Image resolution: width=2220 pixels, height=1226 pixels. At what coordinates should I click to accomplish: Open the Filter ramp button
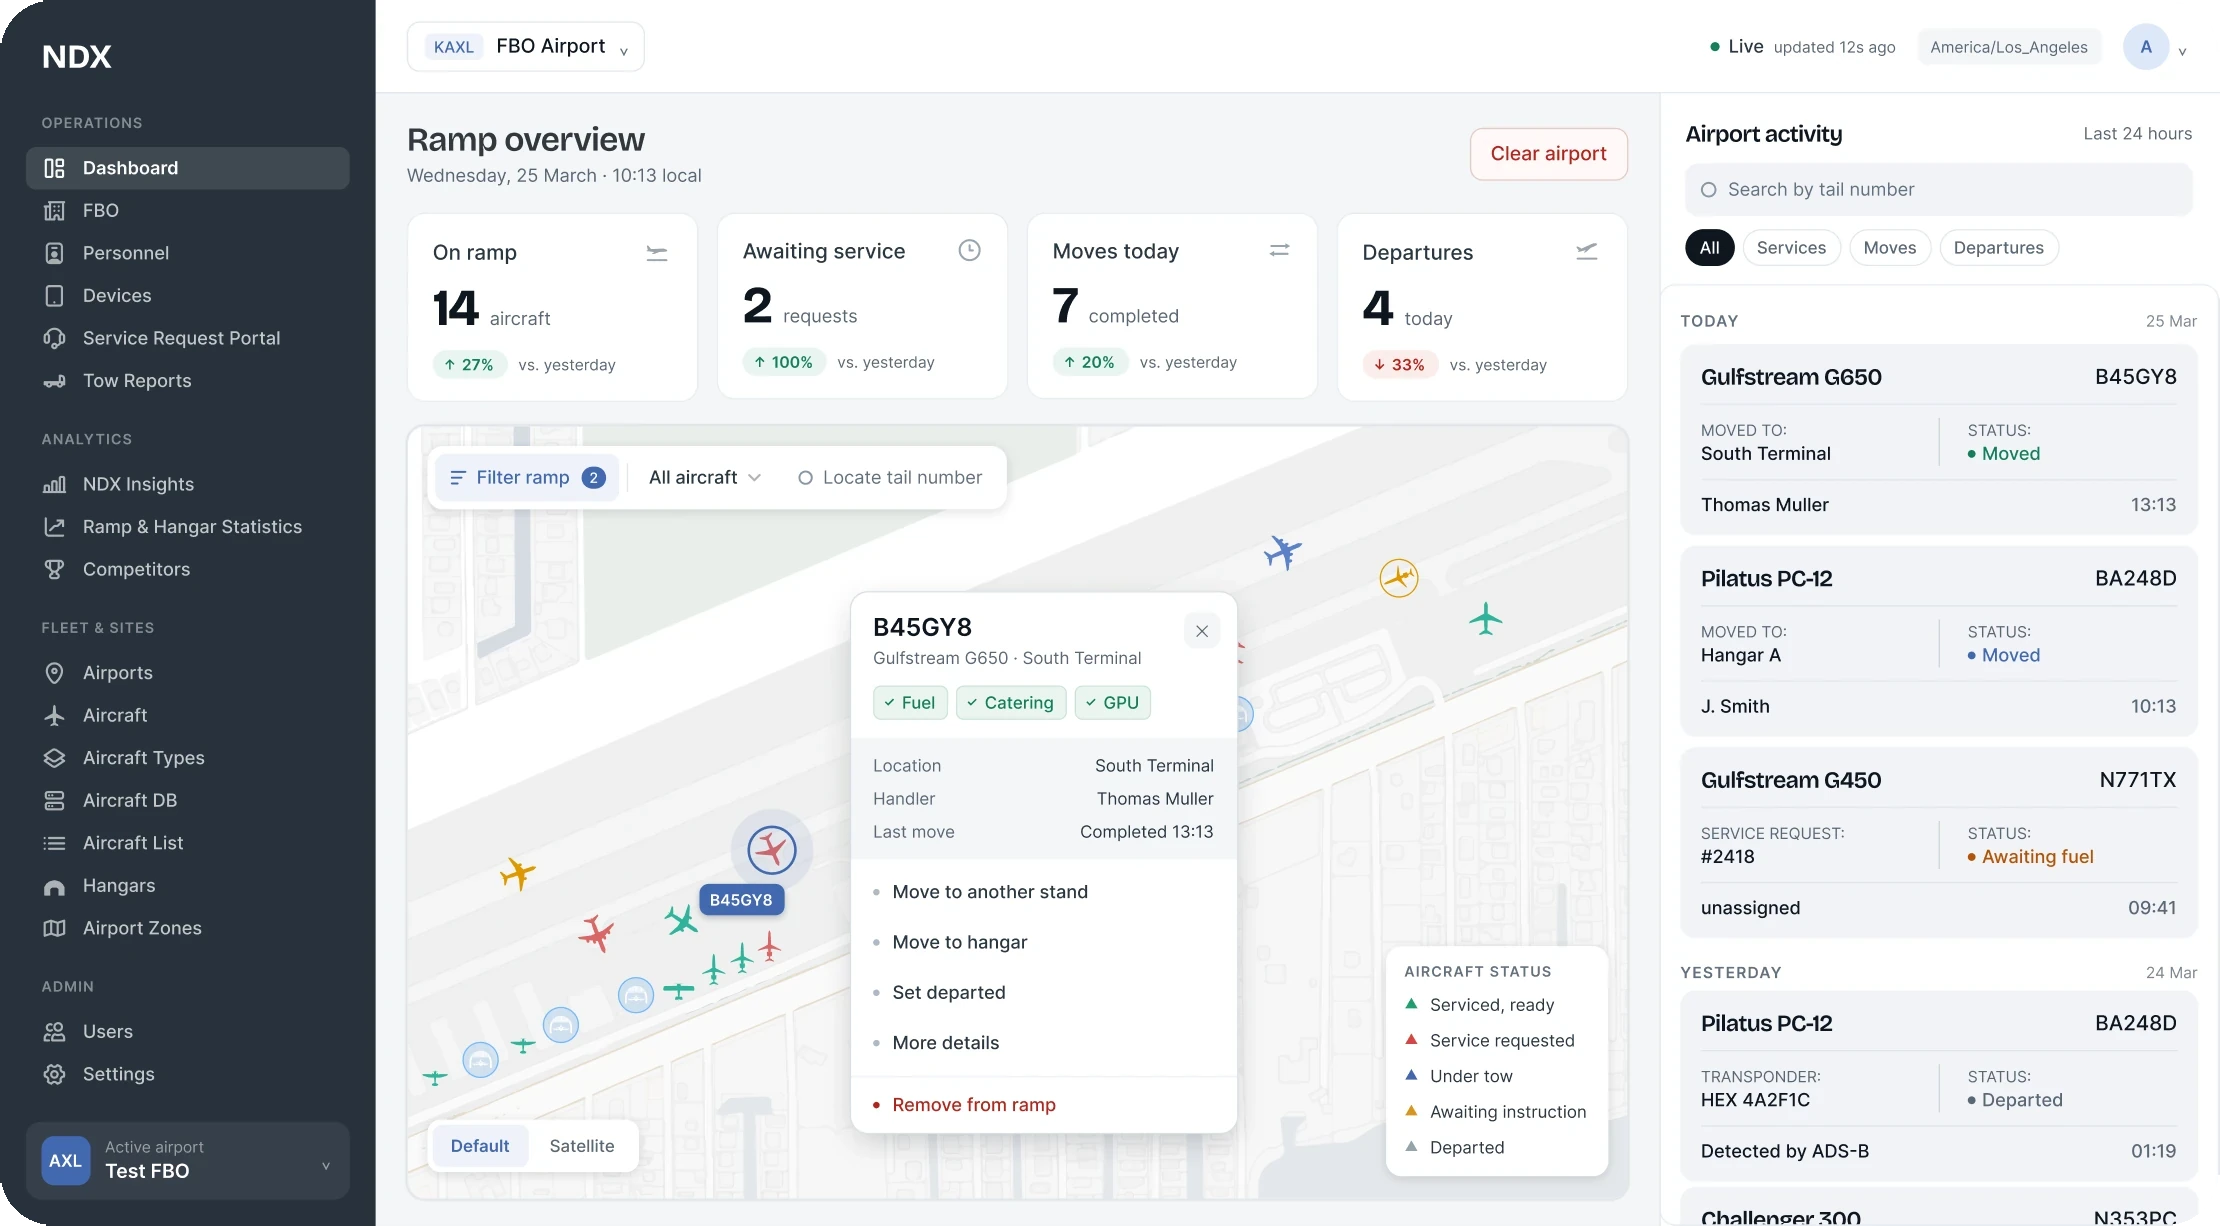tap(527, 478)
